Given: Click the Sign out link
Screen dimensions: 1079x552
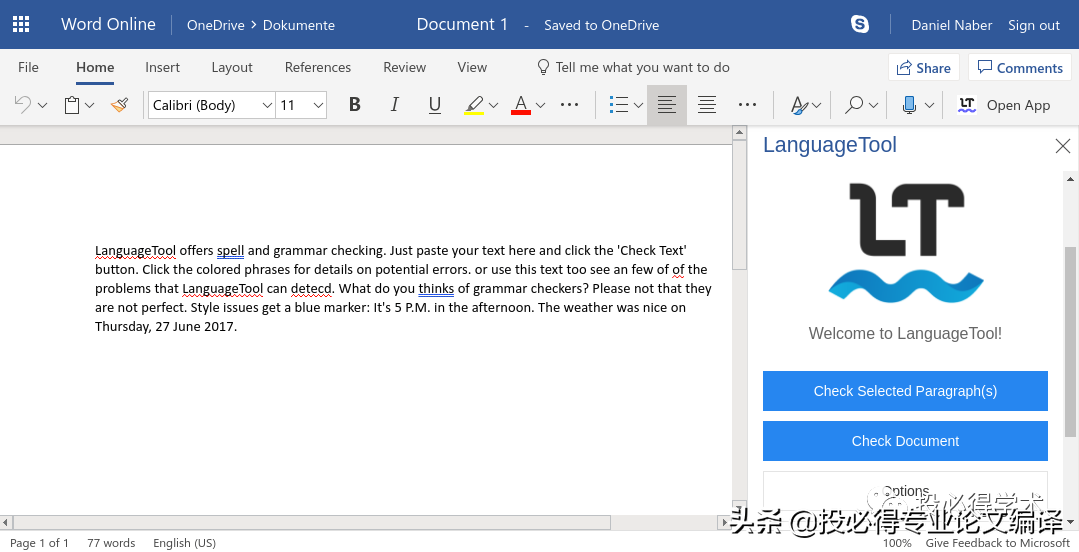Looking at the screenshot, I should coord(1034,25).
